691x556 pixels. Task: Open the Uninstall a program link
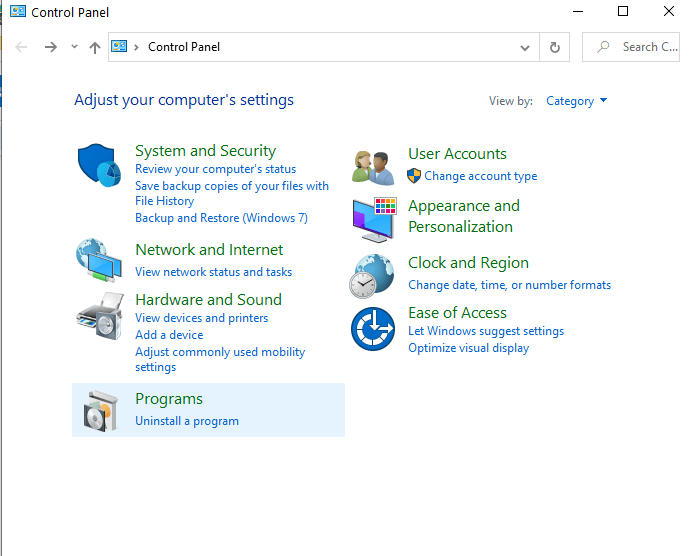click(x=187, y=421)
